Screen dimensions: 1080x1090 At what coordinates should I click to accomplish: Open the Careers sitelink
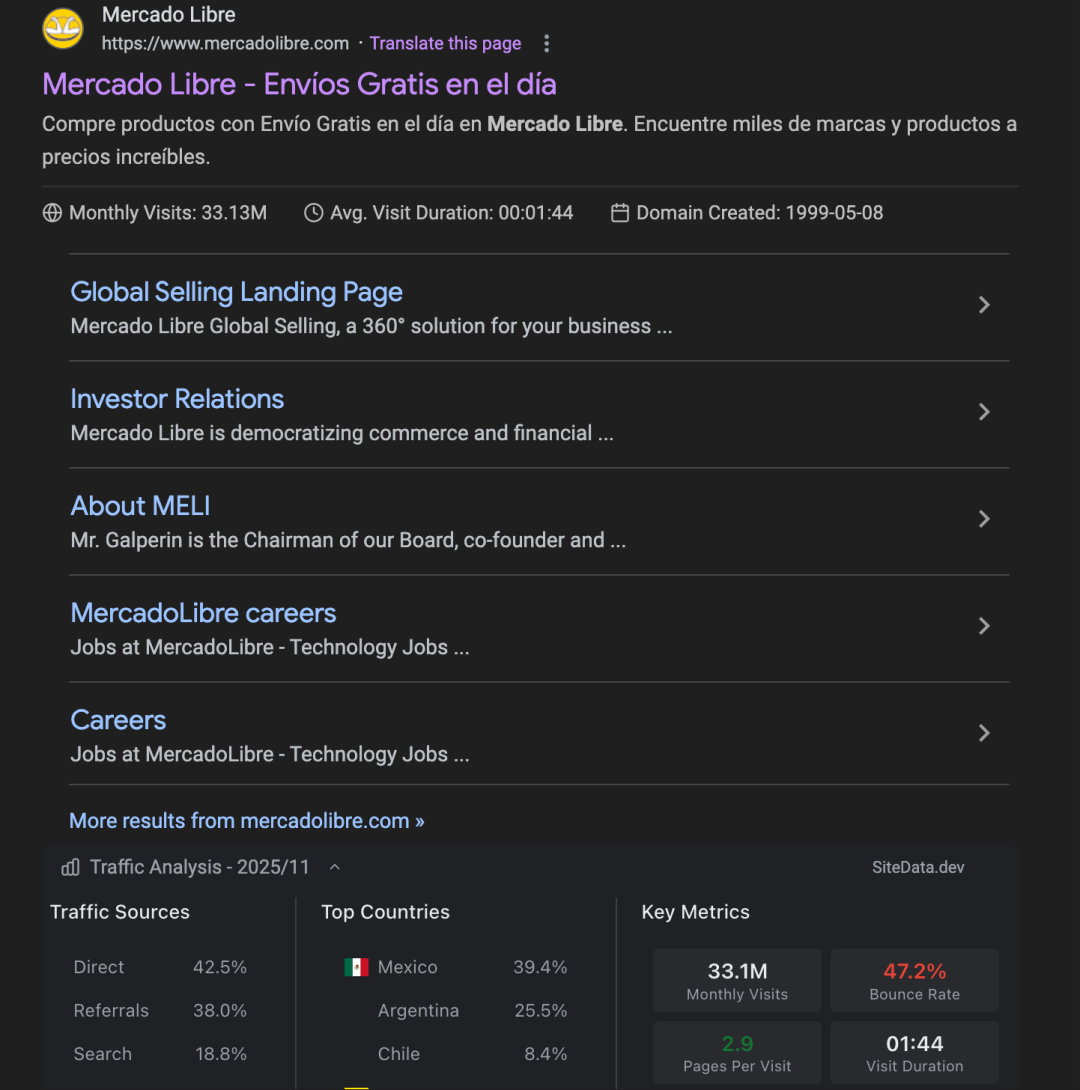tap(118, 720)
